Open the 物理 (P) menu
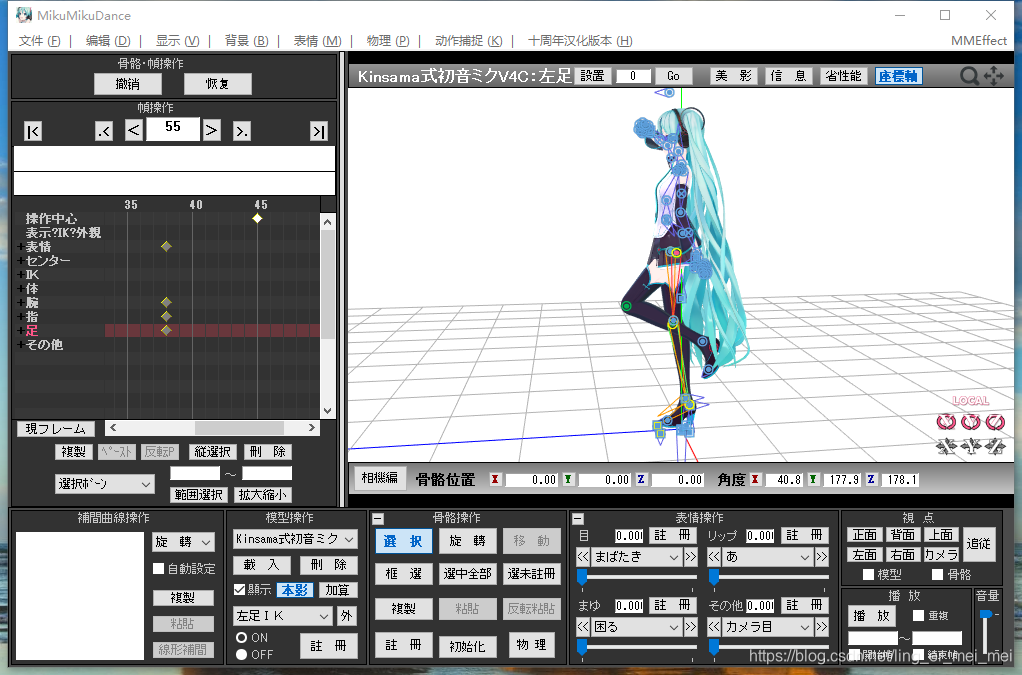 (388, 41)
